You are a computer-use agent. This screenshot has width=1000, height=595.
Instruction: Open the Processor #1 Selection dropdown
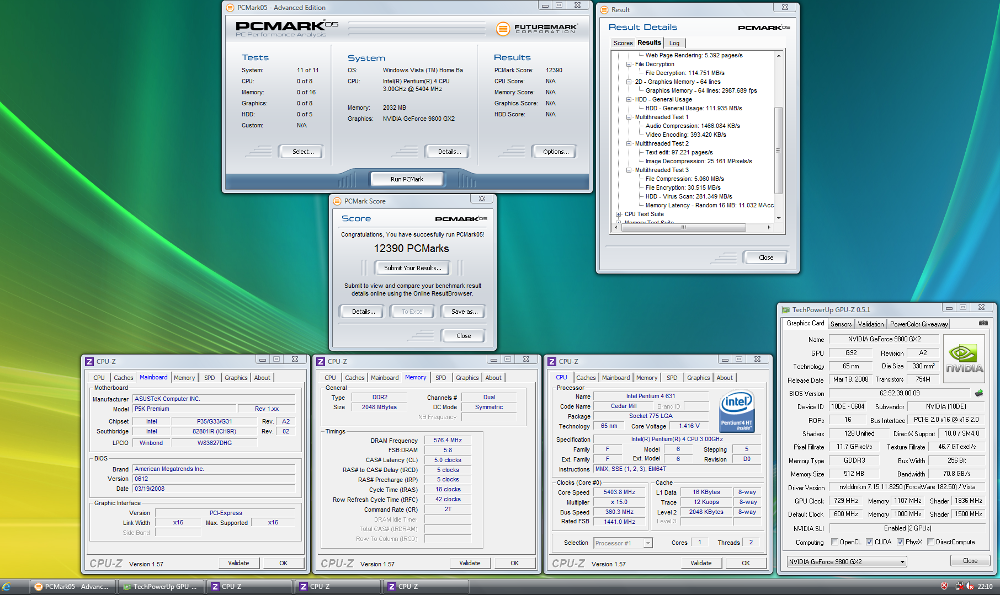[x=622, y=543]
